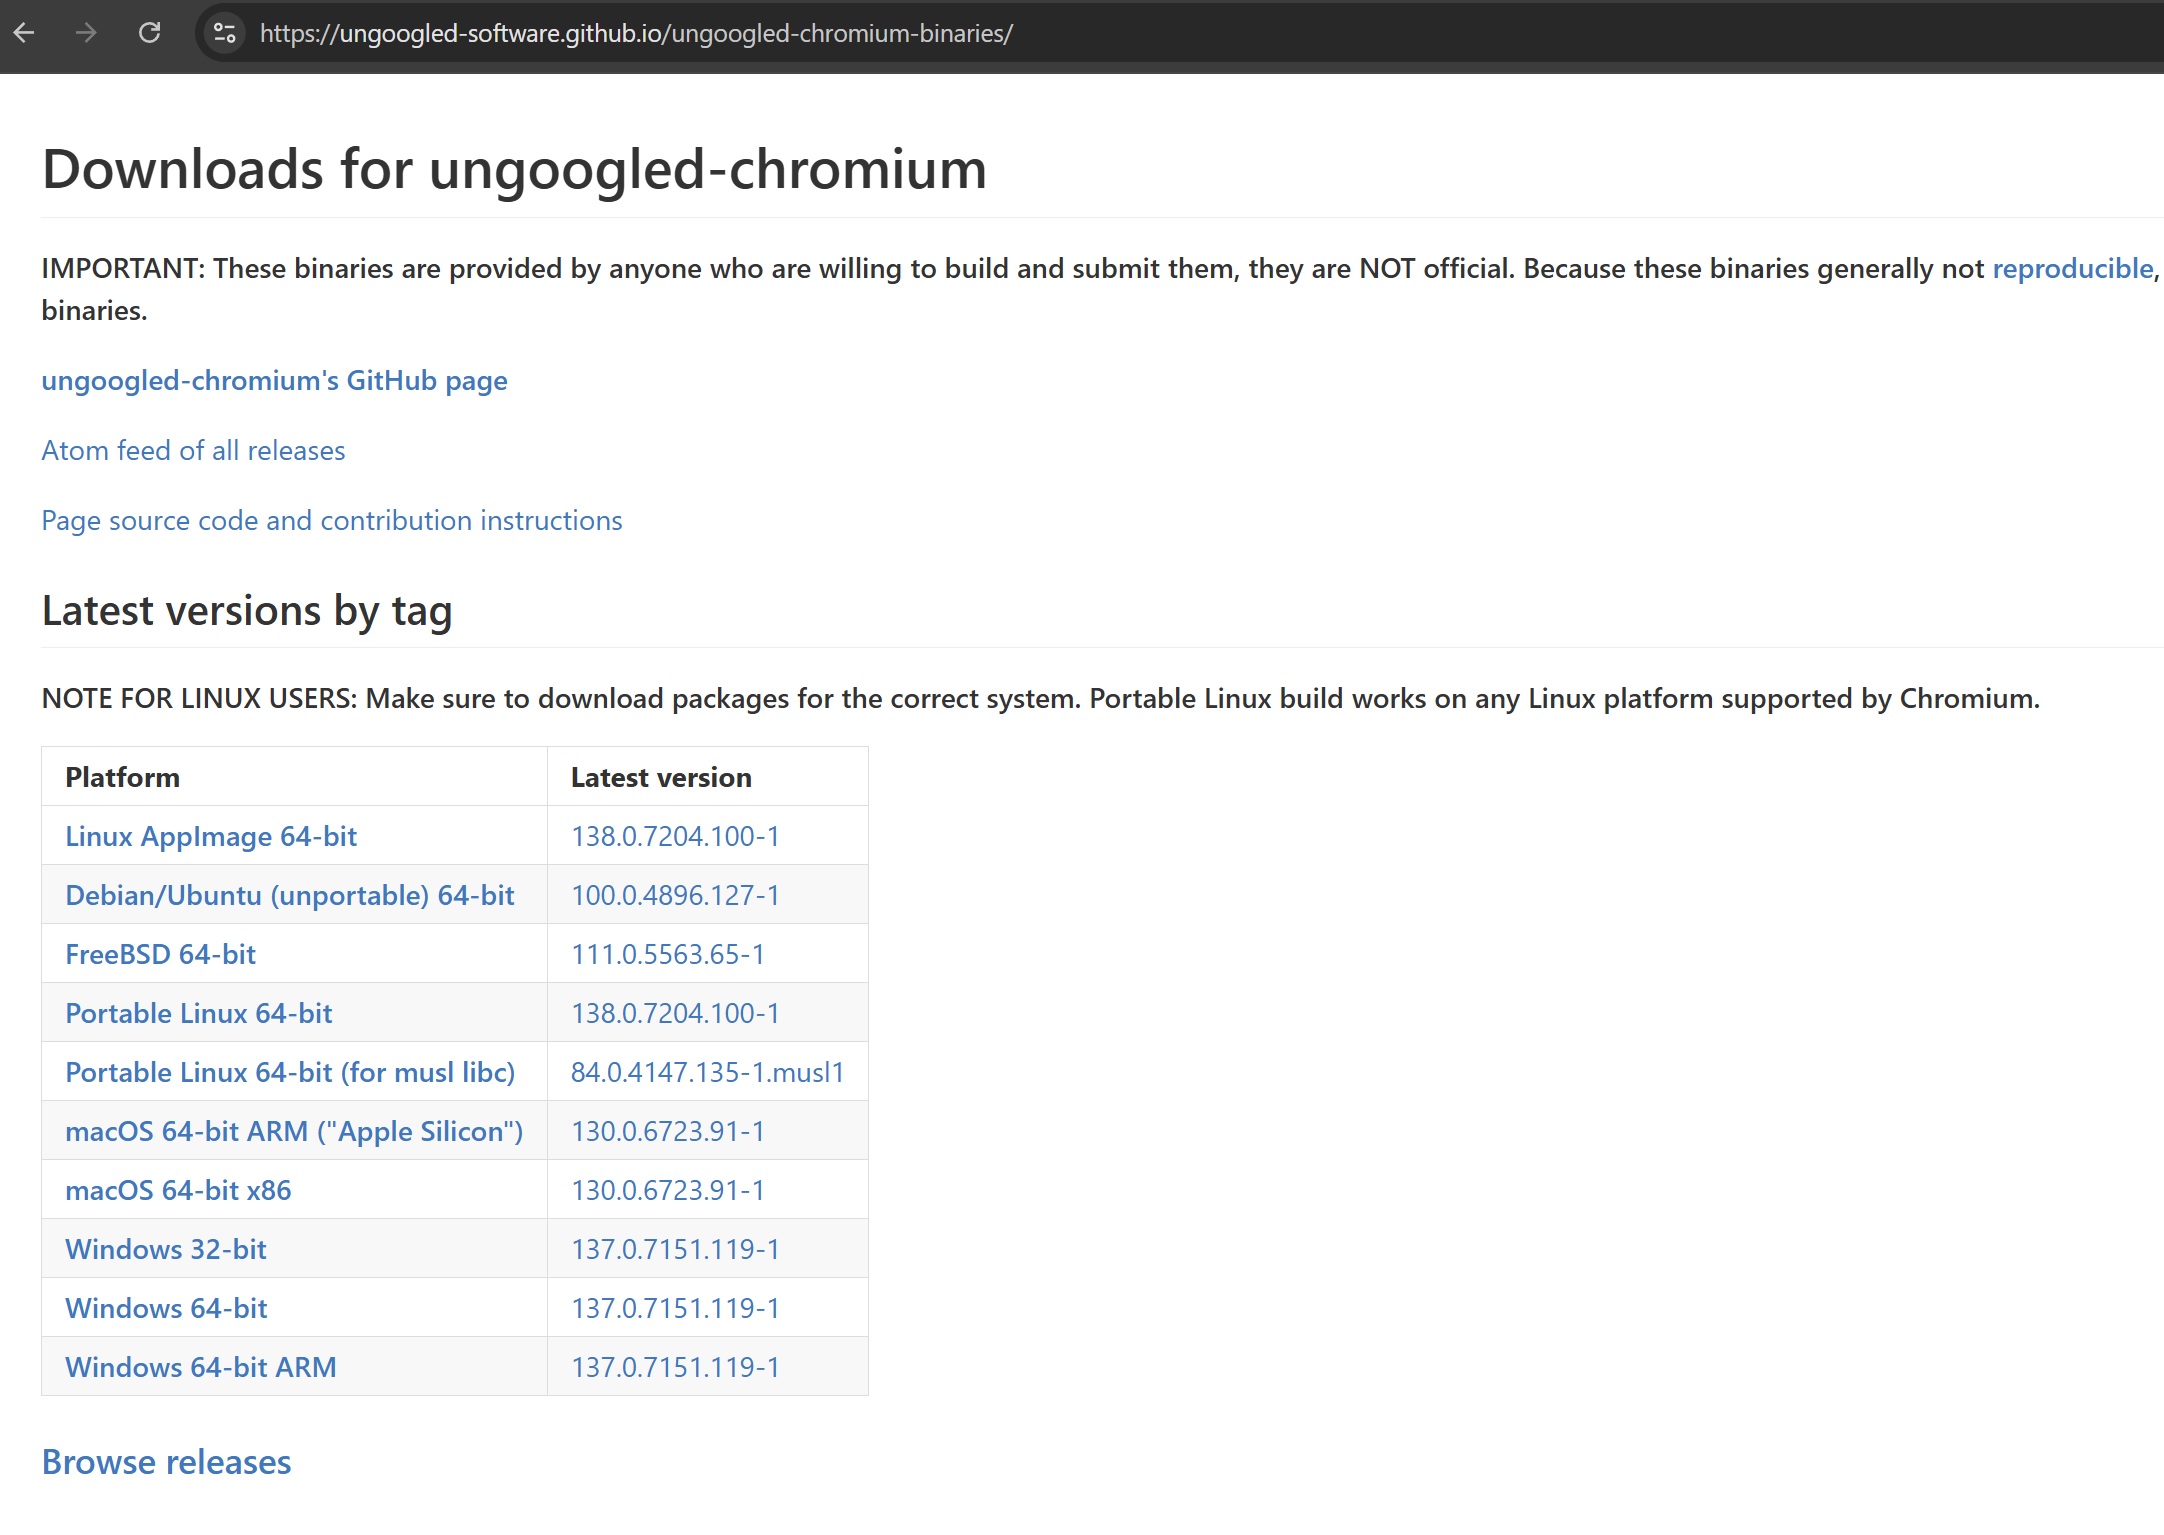Open the Browse releases heading link

click(x=166, y=1462)
